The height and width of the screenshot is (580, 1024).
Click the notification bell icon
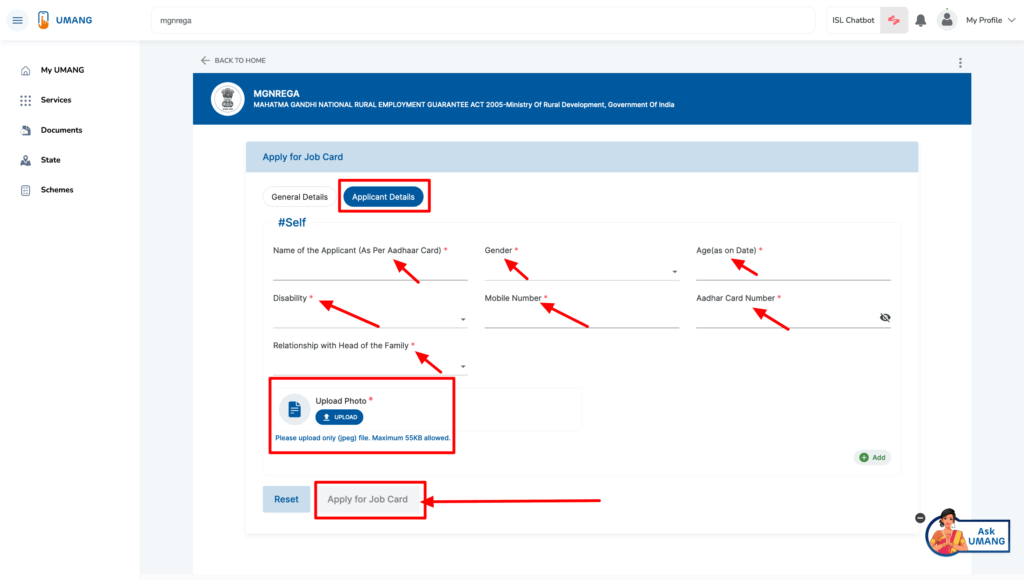pos(920,20)
